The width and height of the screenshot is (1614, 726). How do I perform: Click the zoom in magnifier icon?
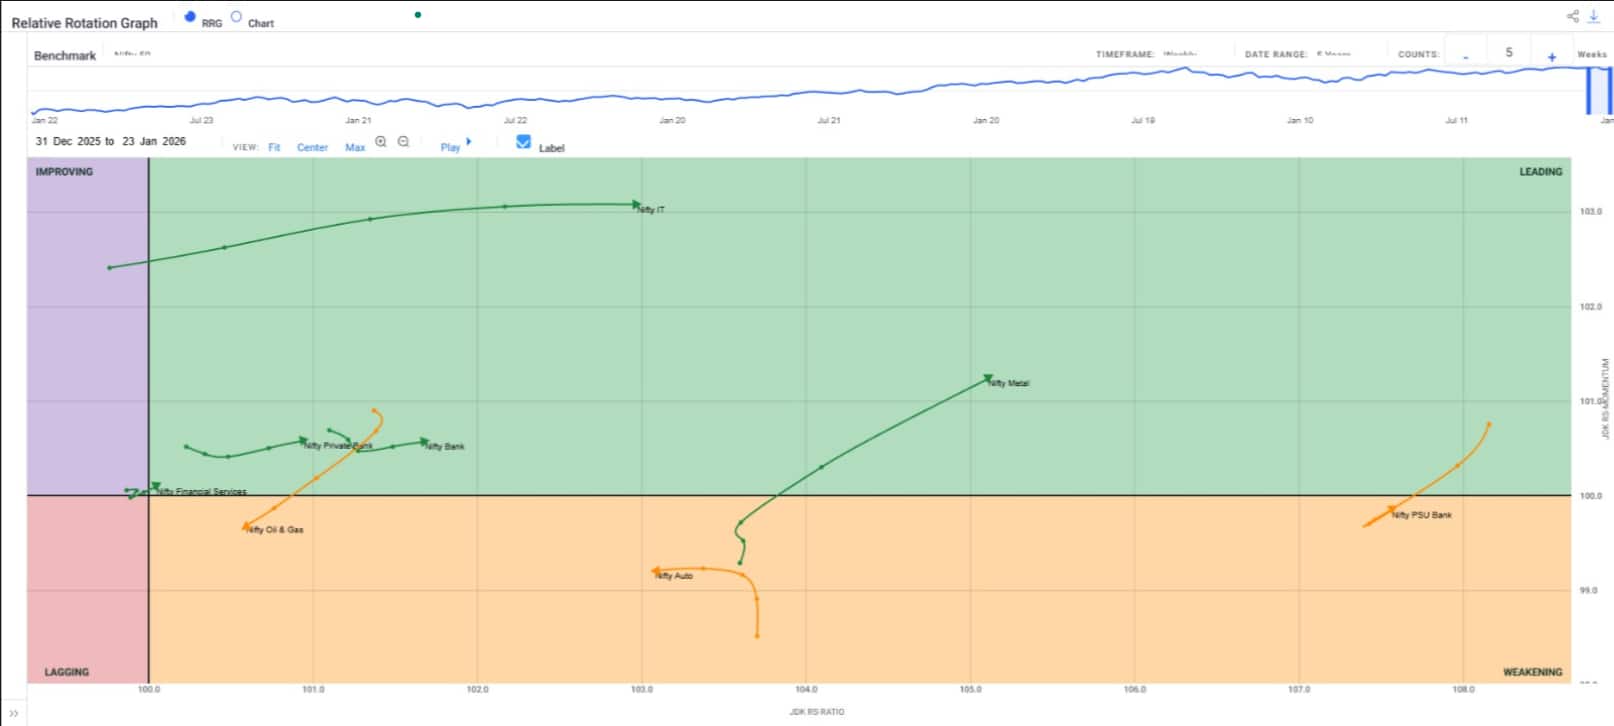[381, 142]
